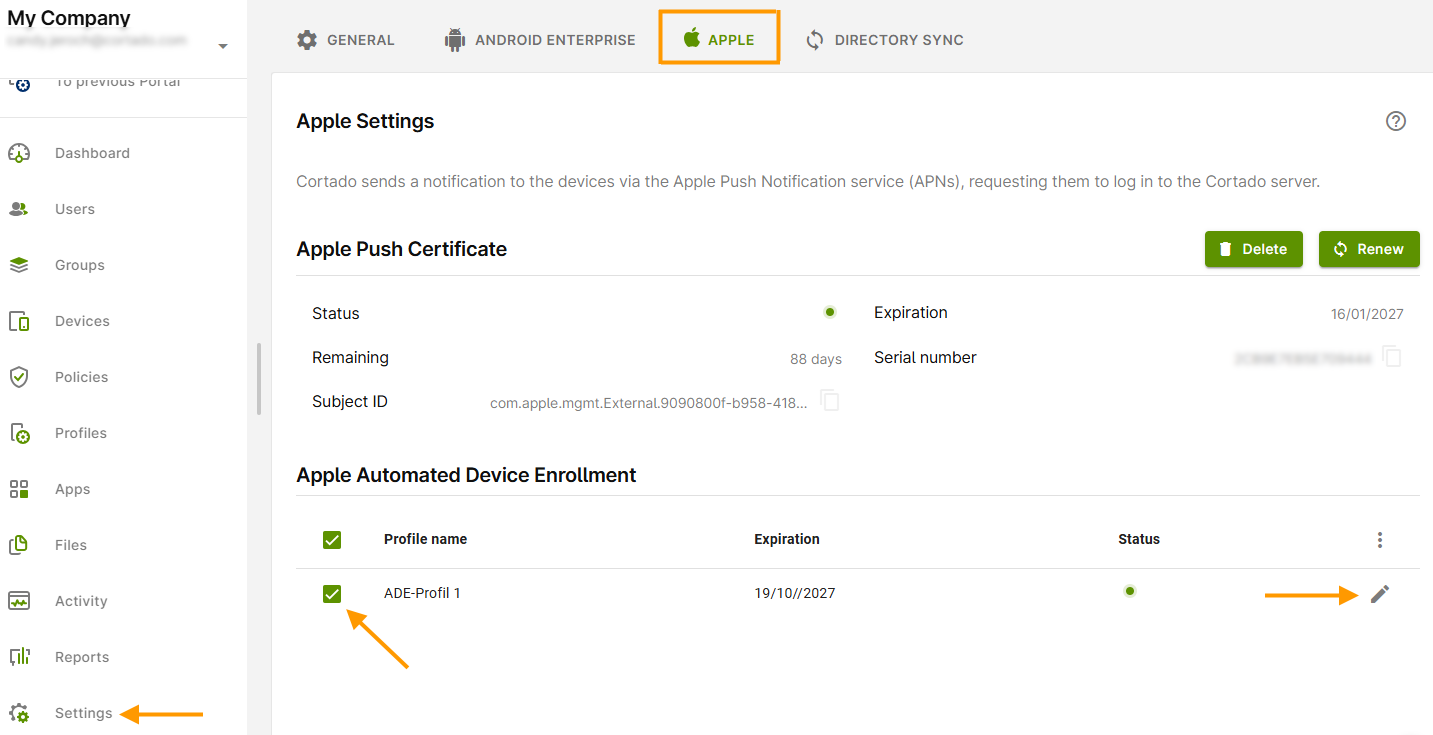Click the com.apple.mgmt.External Subject ID text

649,403
